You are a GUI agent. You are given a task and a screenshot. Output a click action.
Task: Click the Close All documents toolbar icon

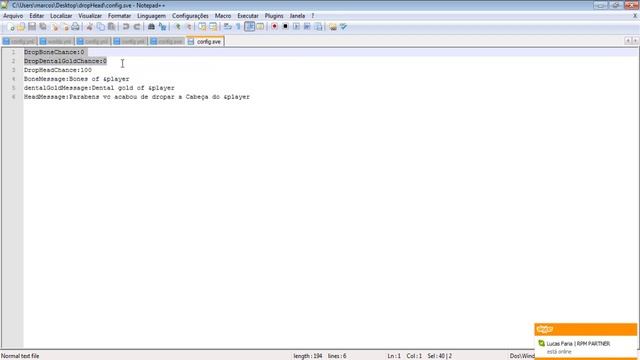(x=65, y=27)
